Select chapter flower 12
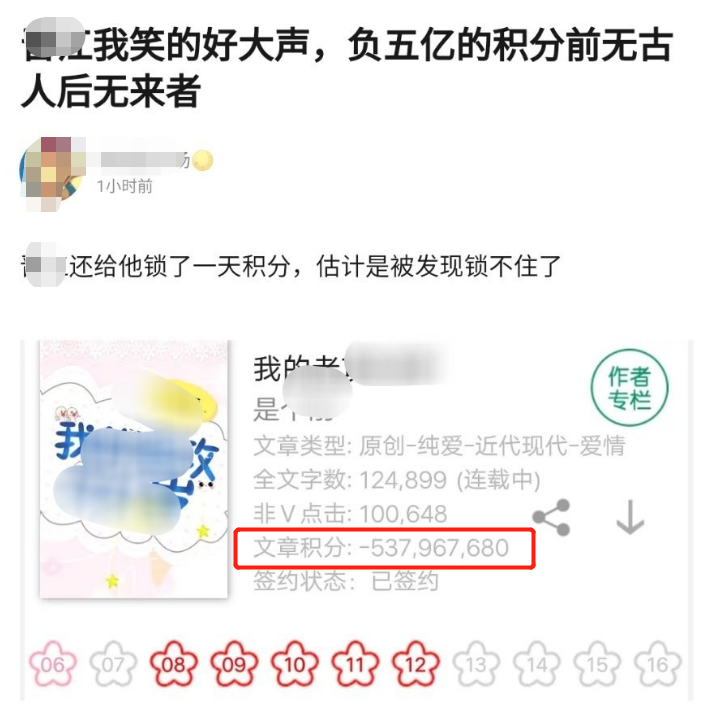The width and height of the screenshot is (709, 718). coord(415,664)
